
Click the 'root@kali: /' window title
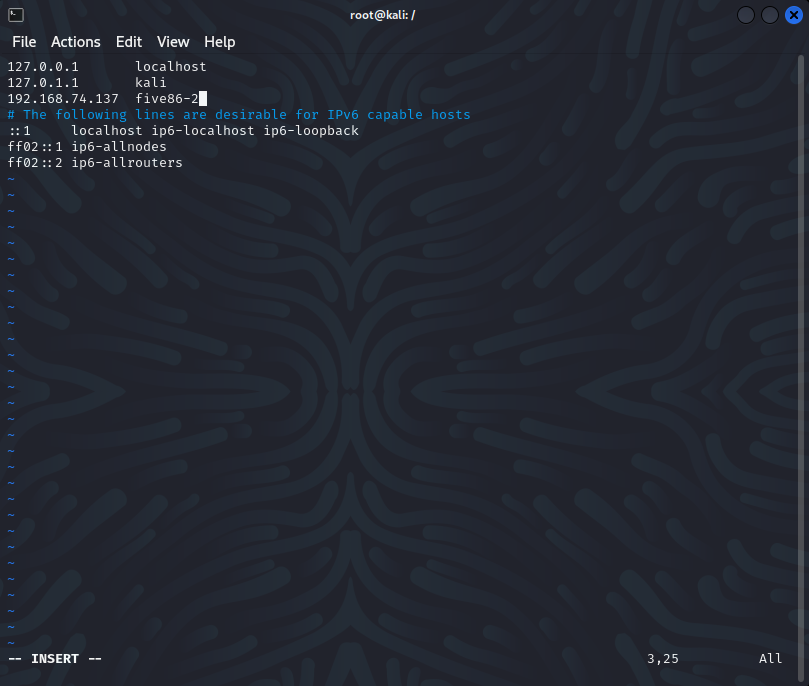pyautogui.click(x=382, y=15)
